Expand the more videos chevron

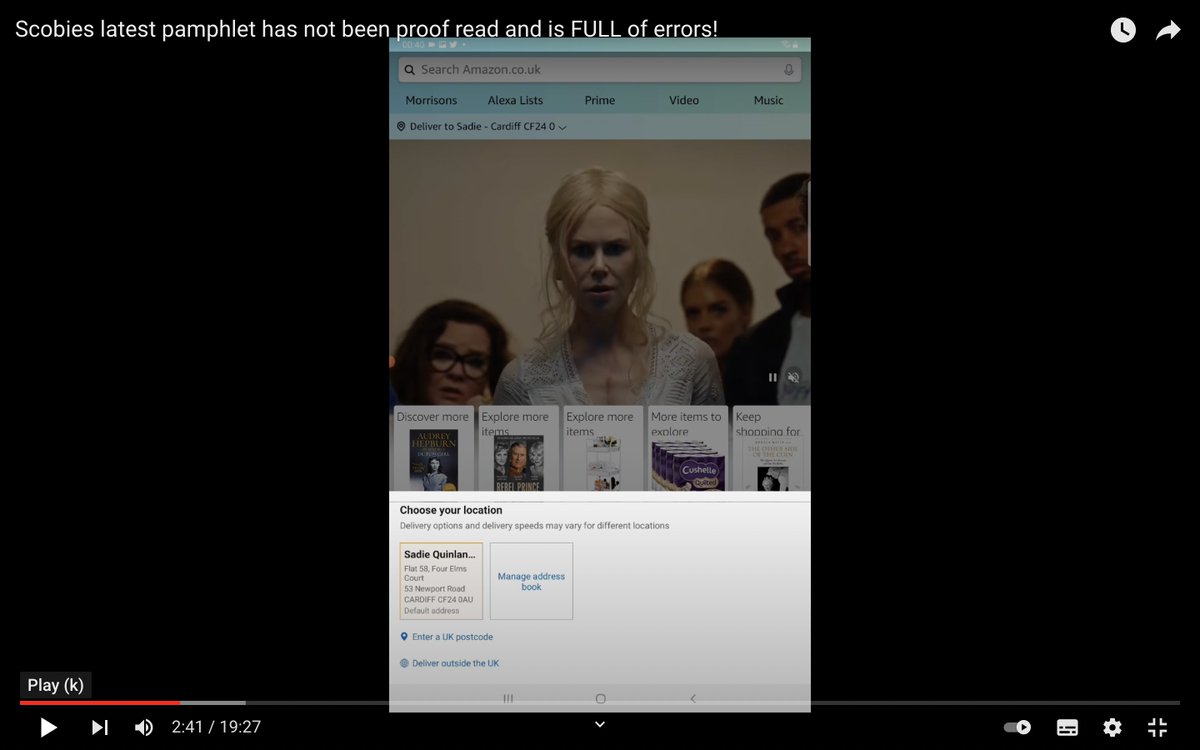coord(600,725)
